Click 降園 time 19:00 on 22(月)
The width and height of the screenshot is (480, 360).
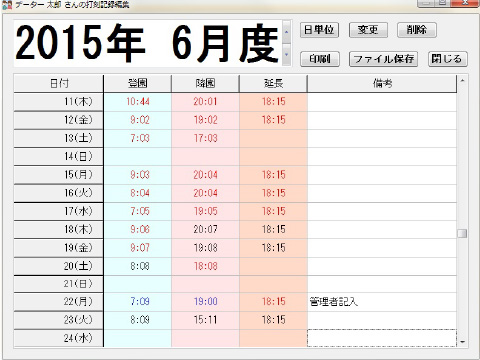pos(205,302)
